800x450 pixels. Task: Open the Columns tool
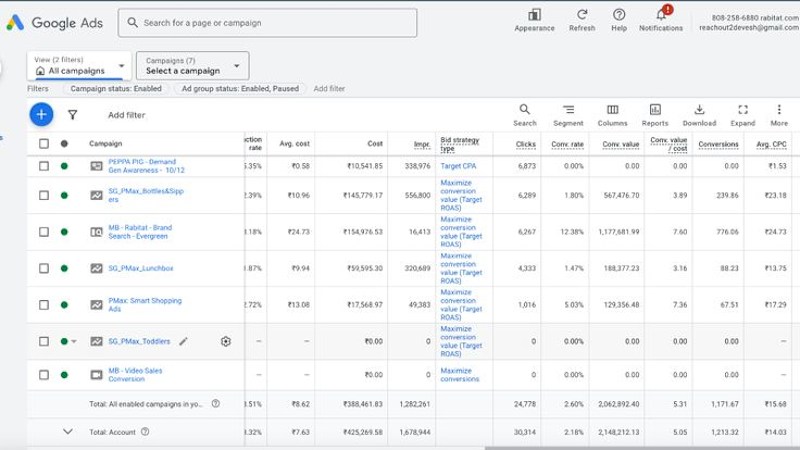(x=612, y=115)
